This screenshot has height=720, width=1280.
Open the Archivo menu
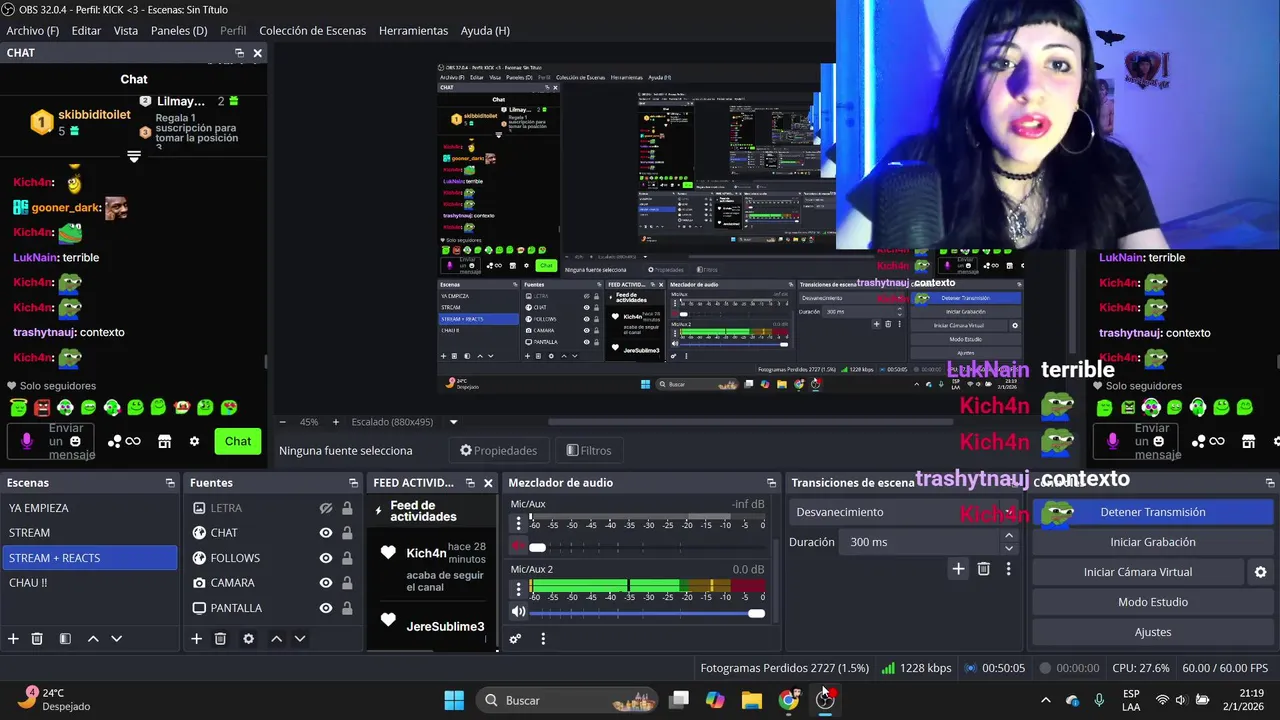point(33,31)
